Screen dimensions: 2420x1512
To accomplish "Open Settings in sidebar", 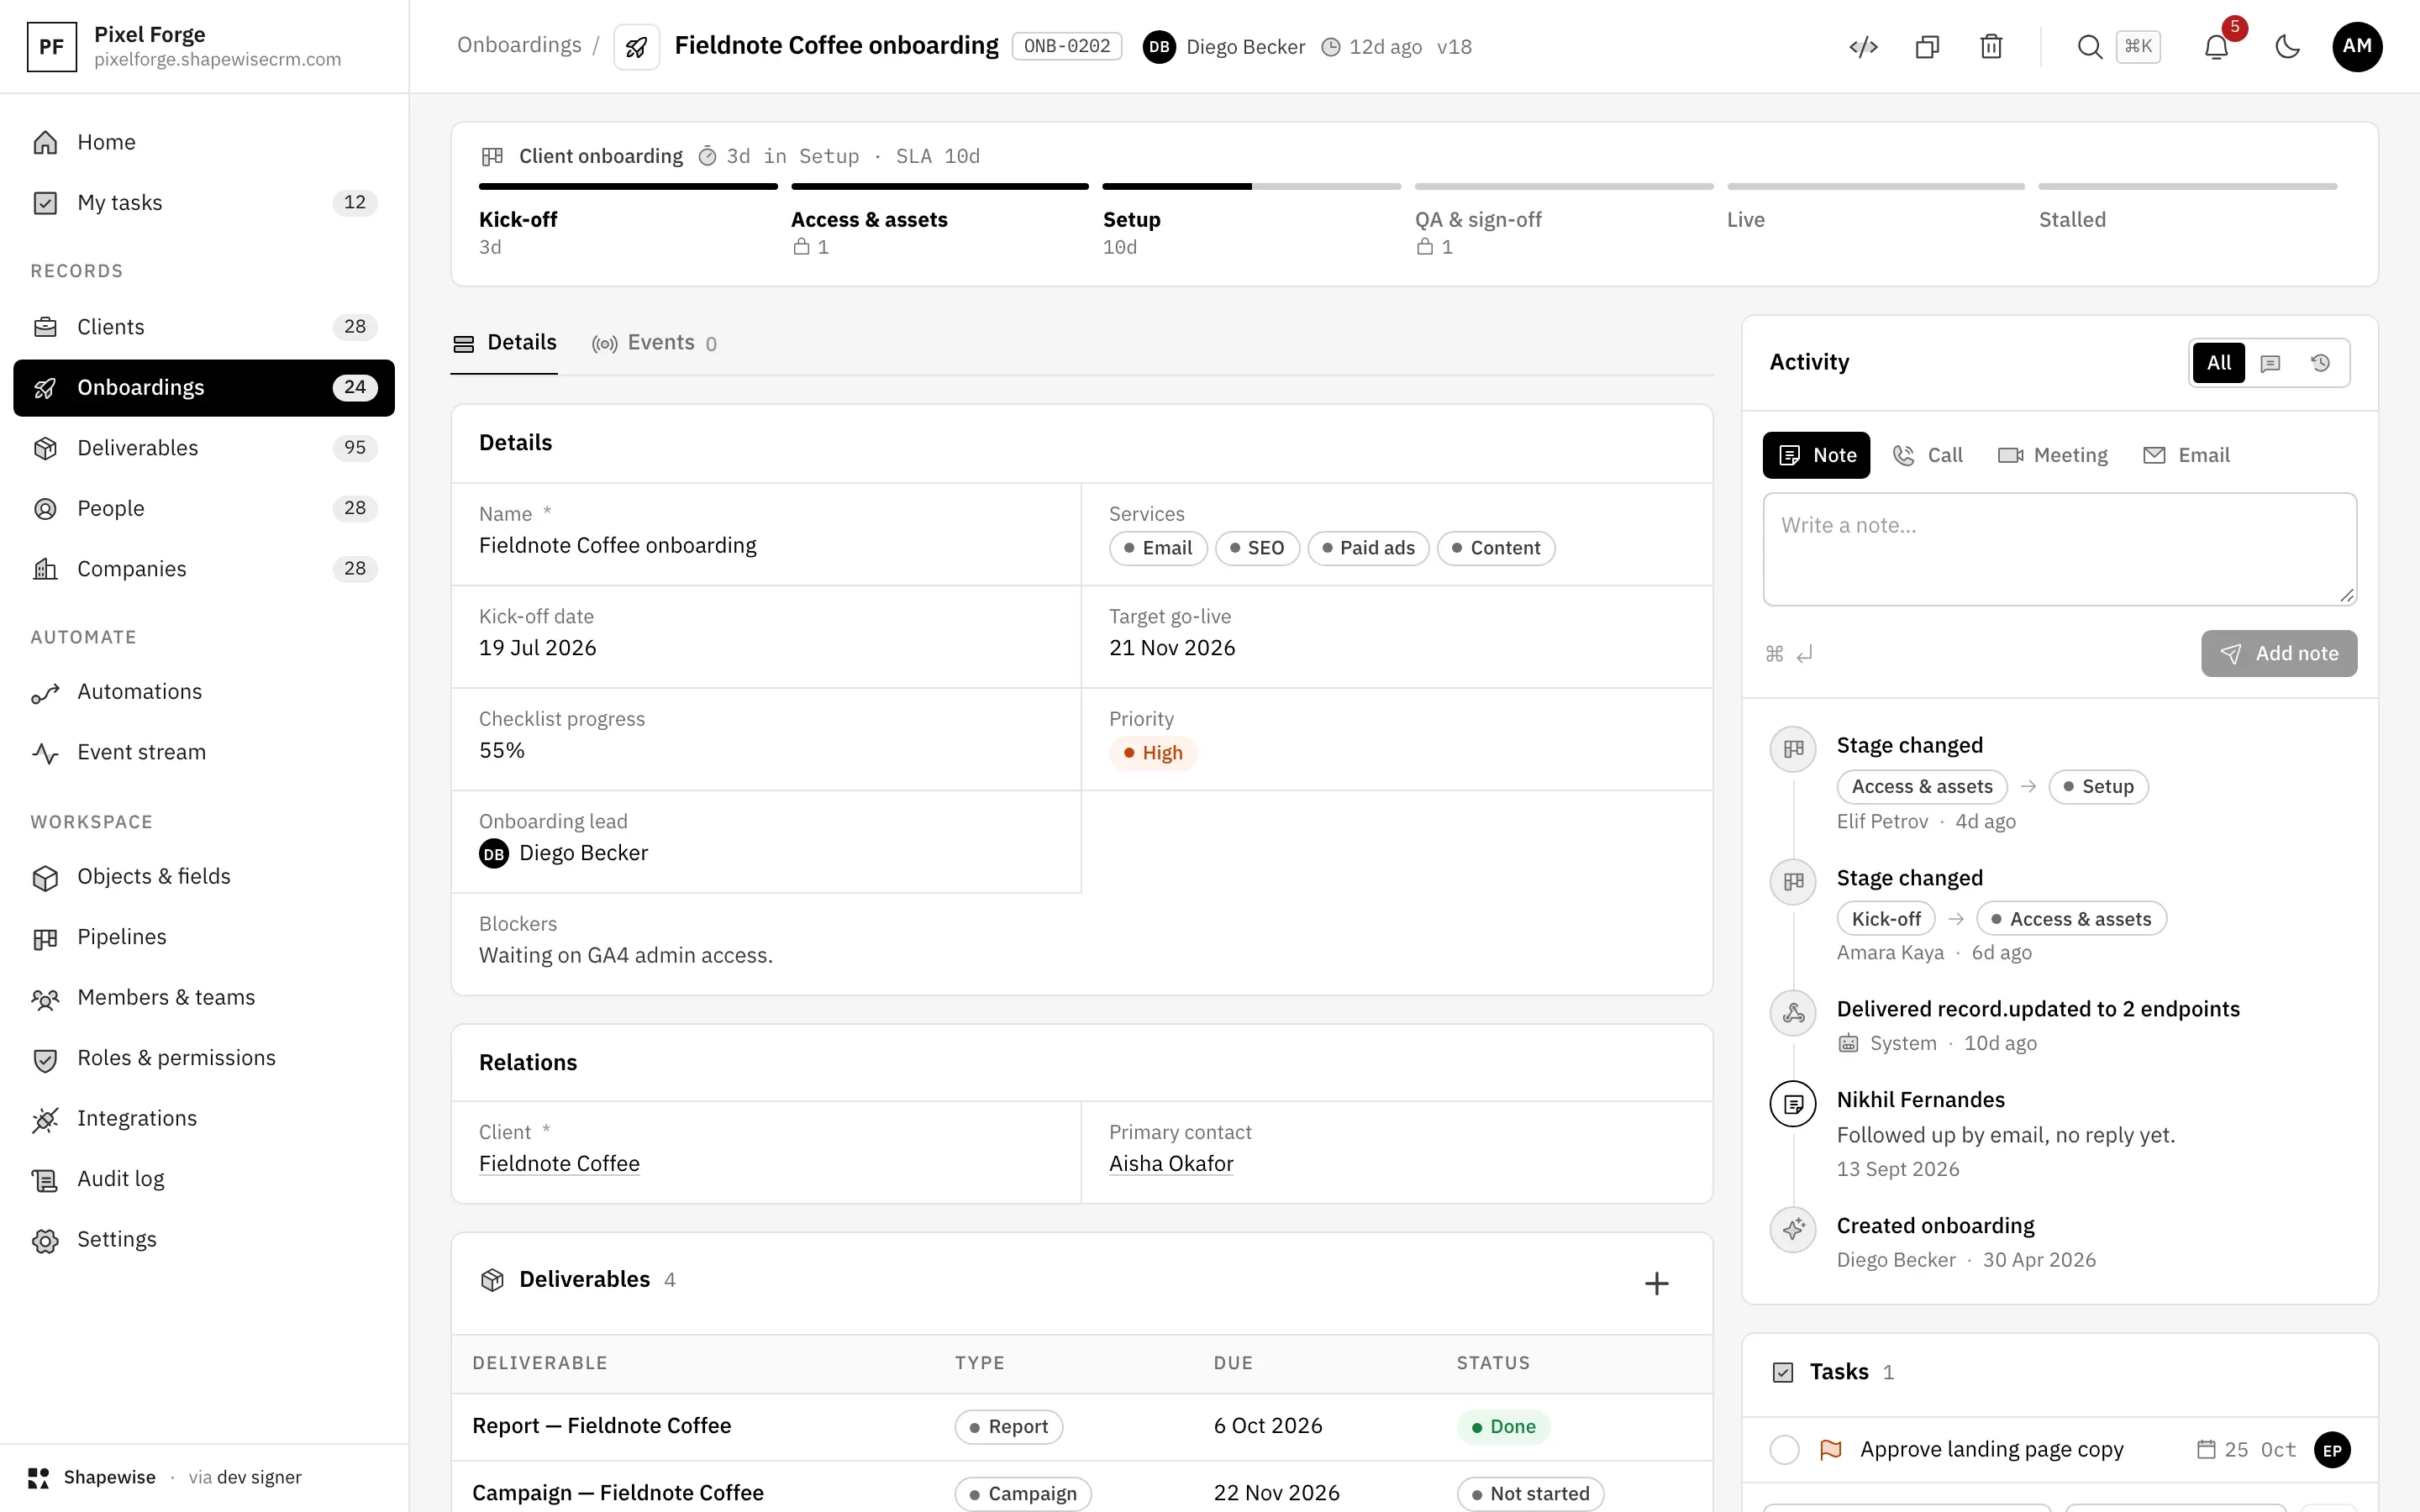I will (x=204, y=1239).
